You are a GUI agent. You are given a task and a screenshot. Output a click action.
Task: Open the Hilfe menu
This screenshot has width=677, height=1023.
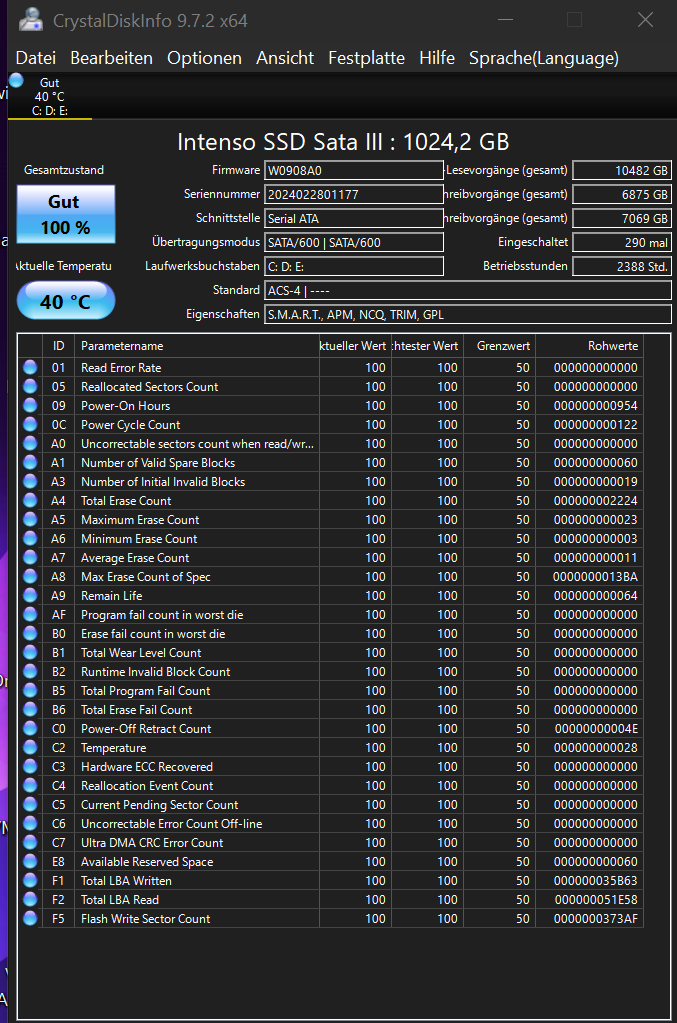pos(437,58)
